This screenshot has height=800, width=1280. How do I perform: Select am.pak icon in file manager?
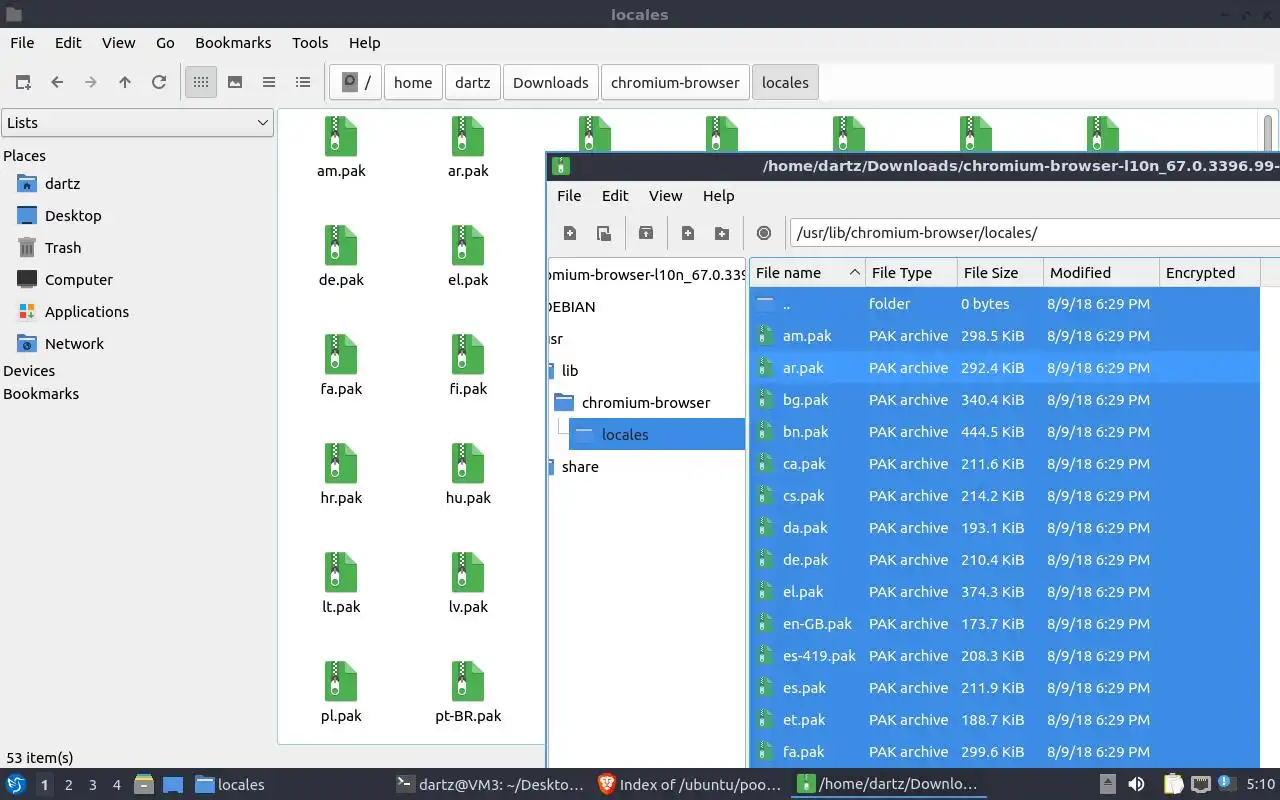point(341,147)
